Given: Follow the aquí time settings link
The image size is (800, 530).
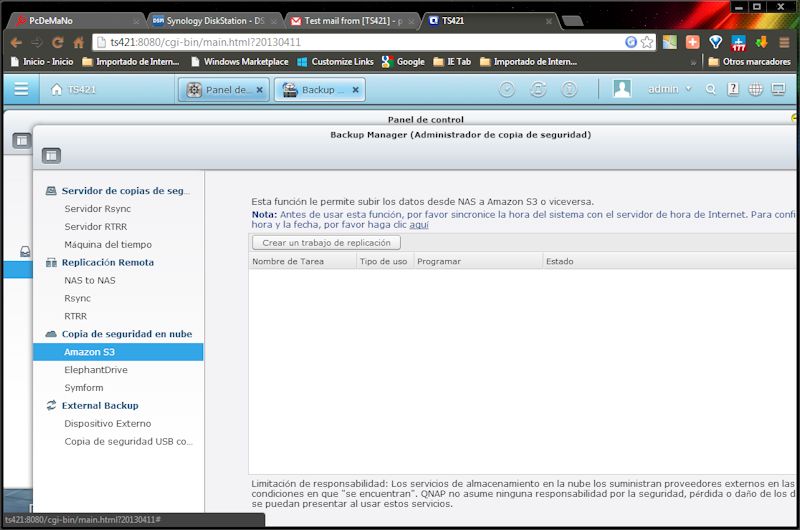Looking at the screenshot, I should click(x=419, y=225).
